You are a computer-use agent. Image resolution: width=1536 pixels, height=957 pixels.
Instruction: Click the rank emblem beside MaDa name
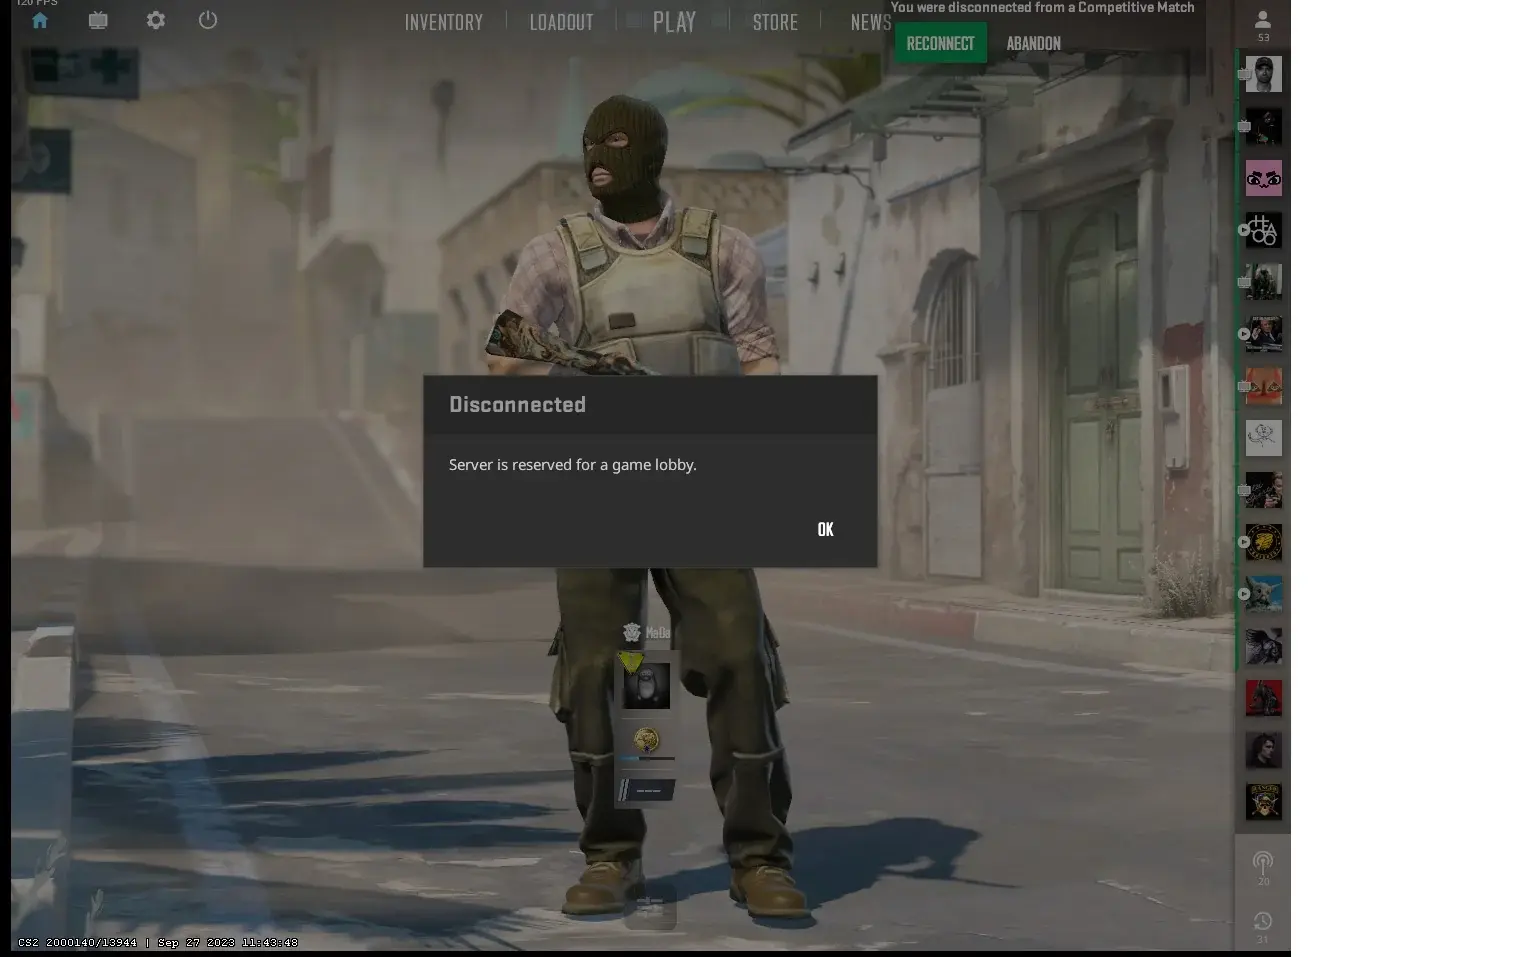[x=631, y=632]
